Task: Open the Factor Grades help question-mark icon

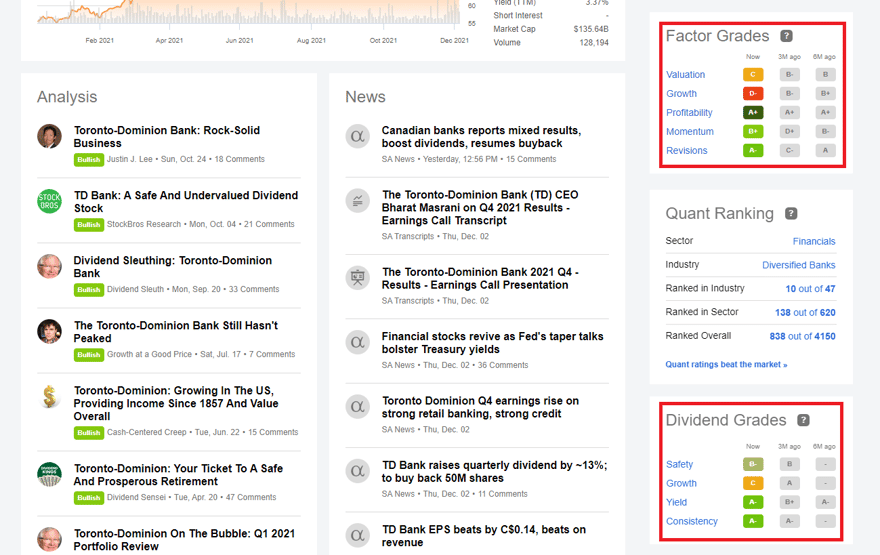Action: (x=786, y=36)
